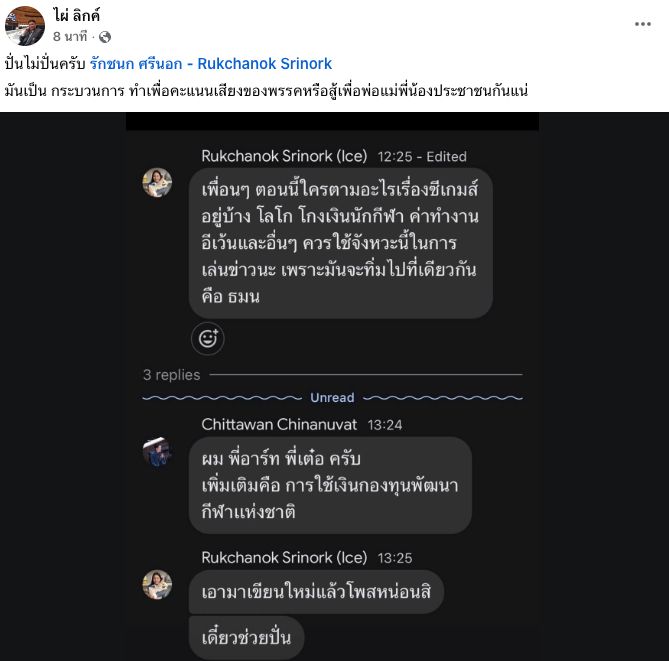Click the public globe privacy icon

(x=105, y=37)
